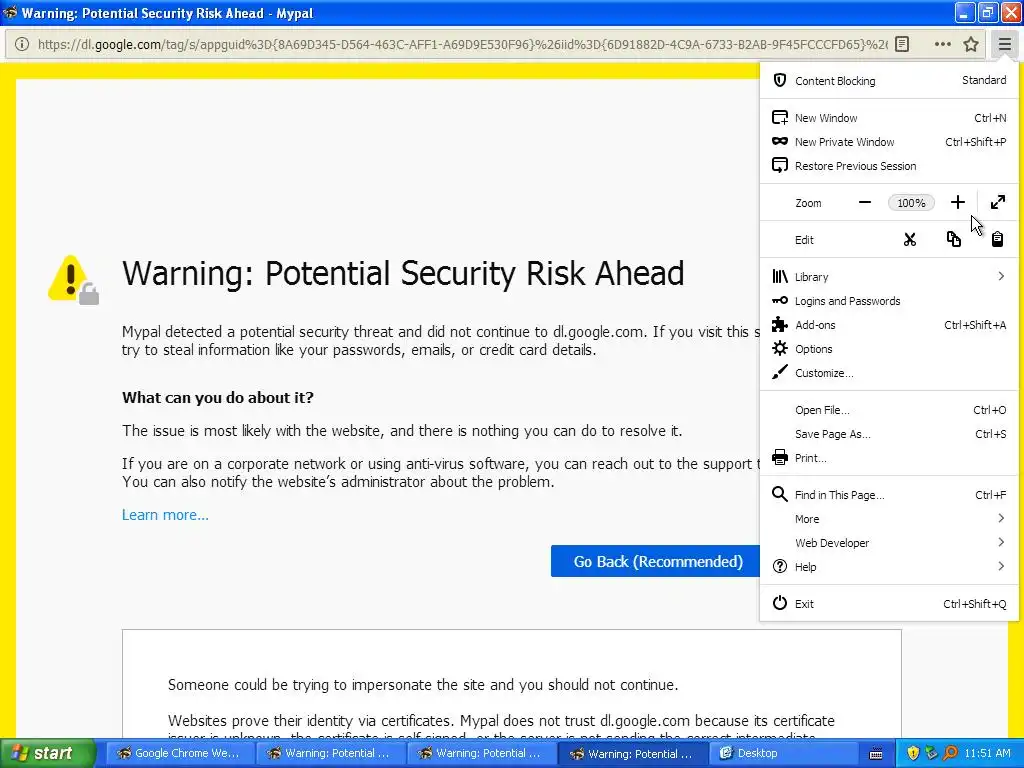
Task: Click Go Back (Recommended) button
Action: click(657, 562)
